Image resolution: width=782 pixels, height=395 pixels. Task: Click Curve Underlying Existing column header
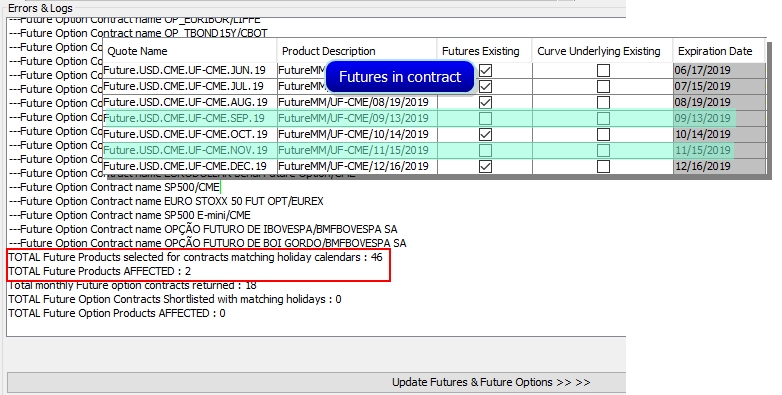click(602, 51)
